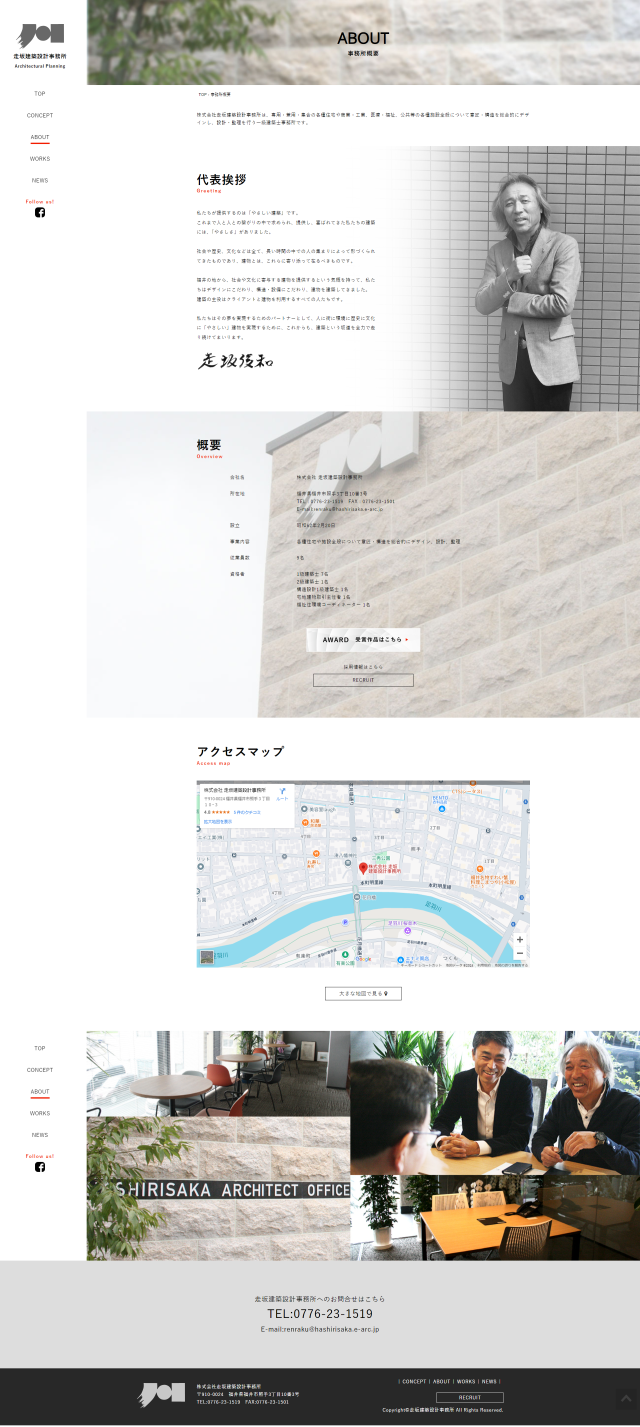Click the route directions icon on the map

[283, 793]
